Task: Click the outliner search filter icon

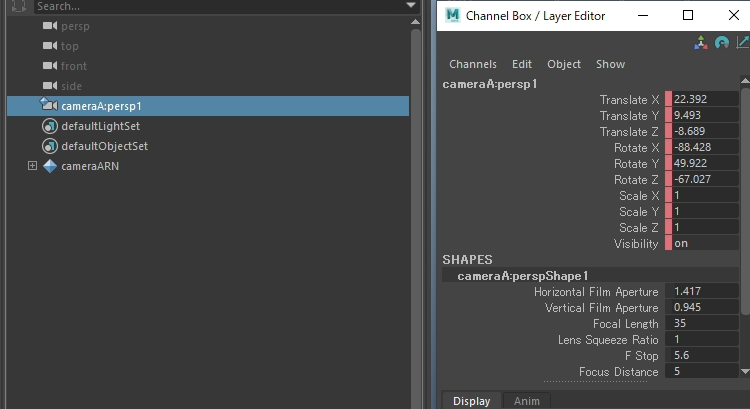Action: click(x=19, y=6)
